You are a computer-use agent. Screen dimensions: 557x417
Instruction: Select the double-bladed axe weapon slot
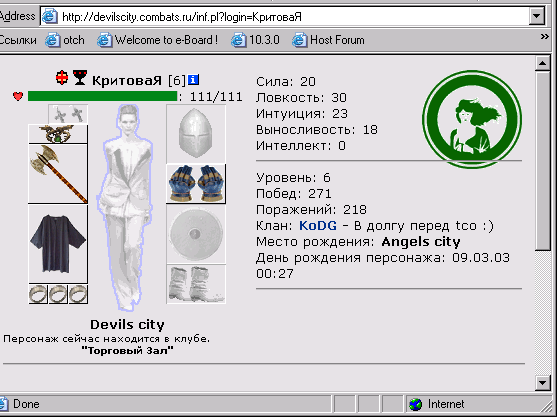click(x=58, y=174)
